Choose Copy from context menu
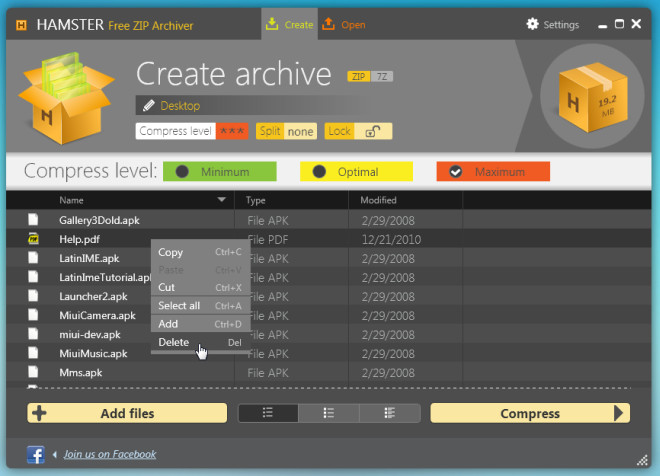Screen dimensions: 660x476 [200, 252]
